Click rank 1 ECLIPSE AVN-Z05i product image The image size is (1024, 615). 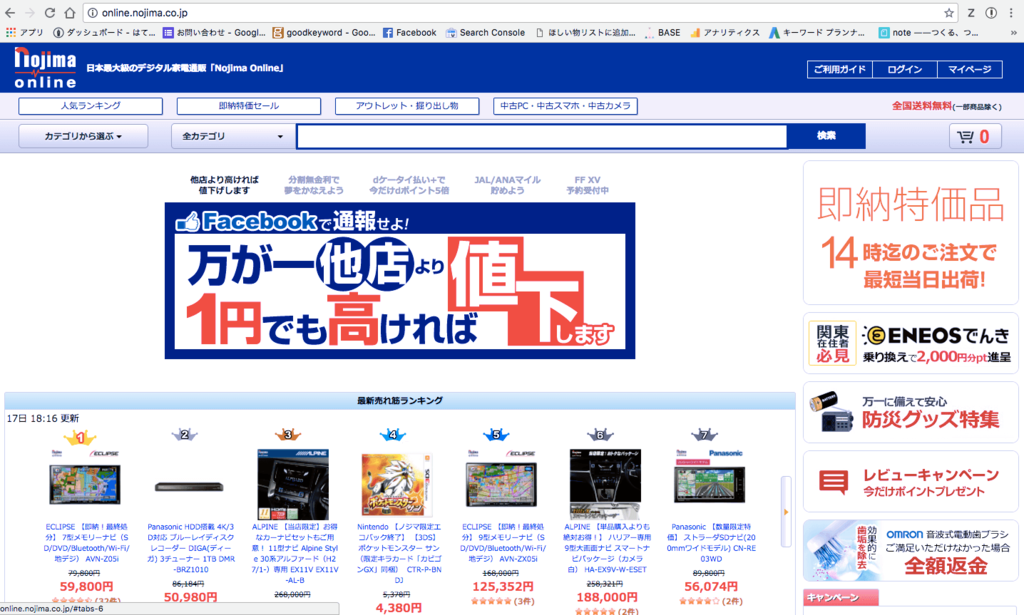pos(85,484)
